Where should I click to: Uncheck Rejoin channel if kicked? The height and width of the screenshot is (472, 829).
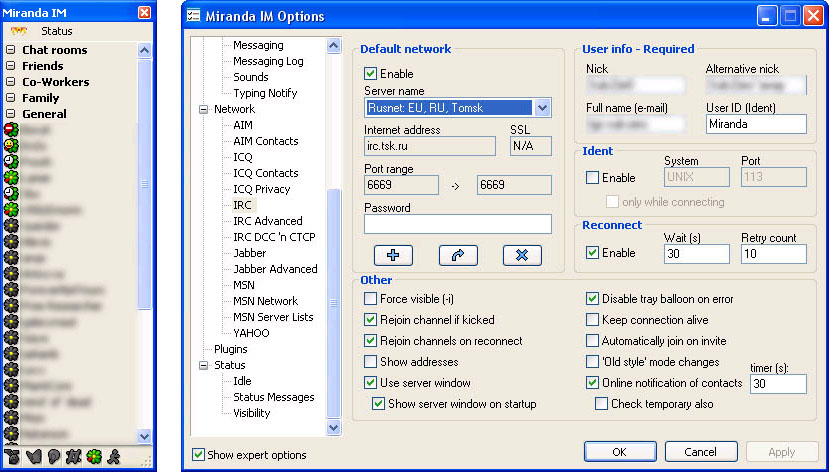[x=370, y=320]
